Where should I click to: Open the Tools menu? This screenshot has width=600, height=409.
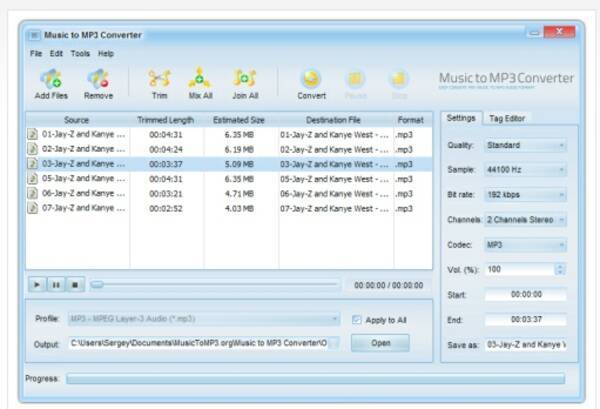click(80, 53)
